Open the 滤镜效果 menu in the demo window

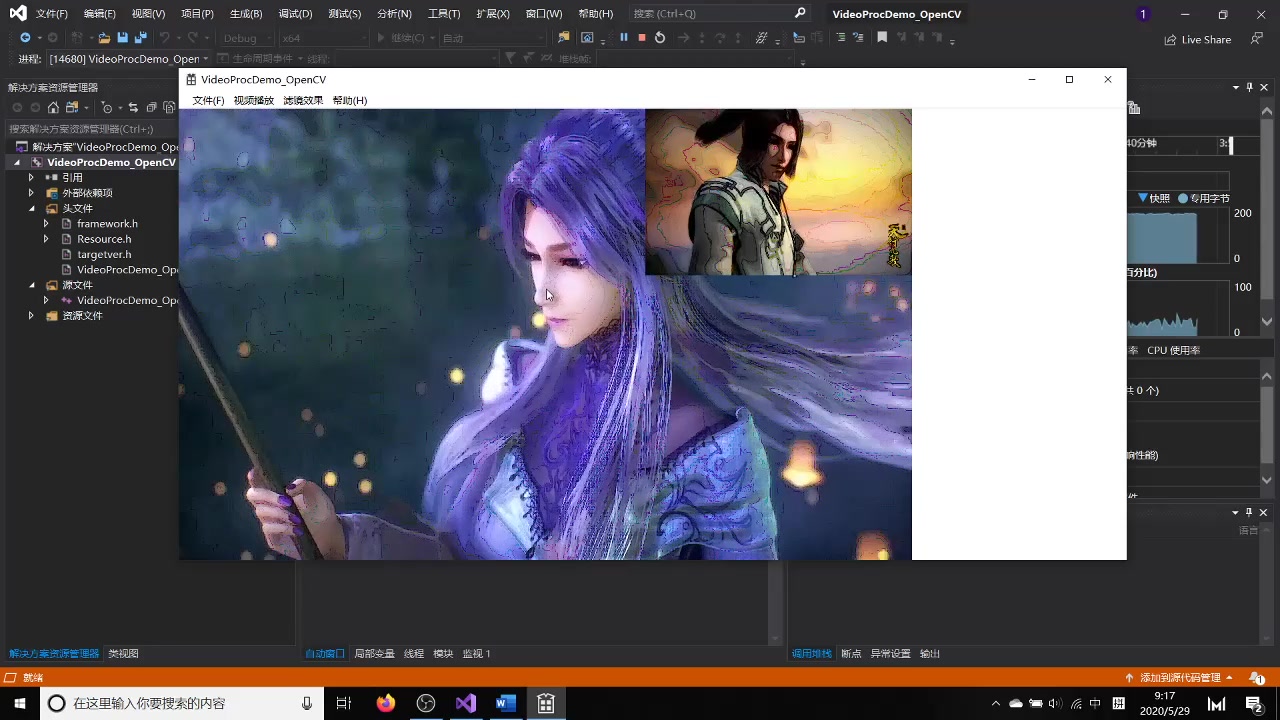[303, 101]
